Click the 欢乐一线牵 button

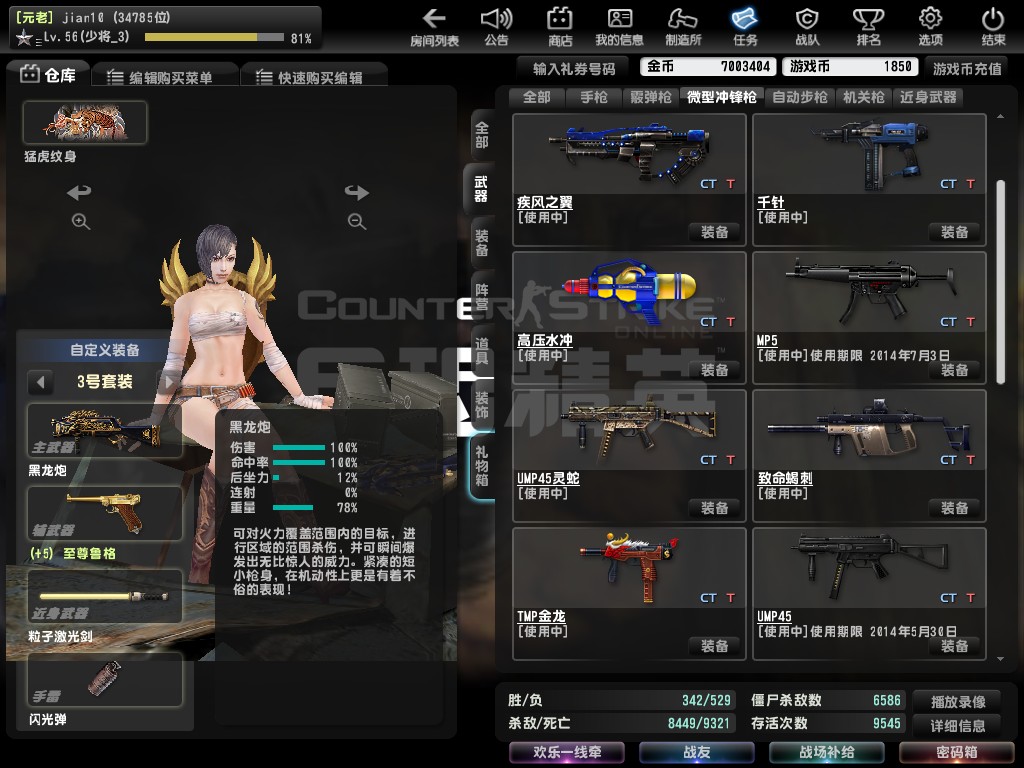click(x=567, y=752)
